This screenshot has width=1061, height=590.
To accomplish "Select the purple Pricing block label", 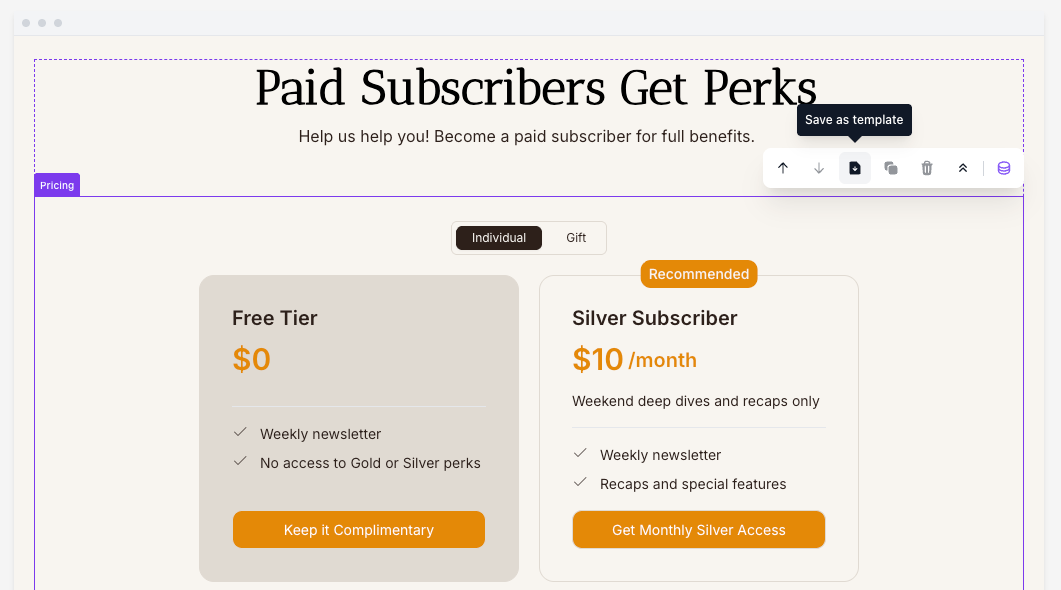I will click(57, 185).
